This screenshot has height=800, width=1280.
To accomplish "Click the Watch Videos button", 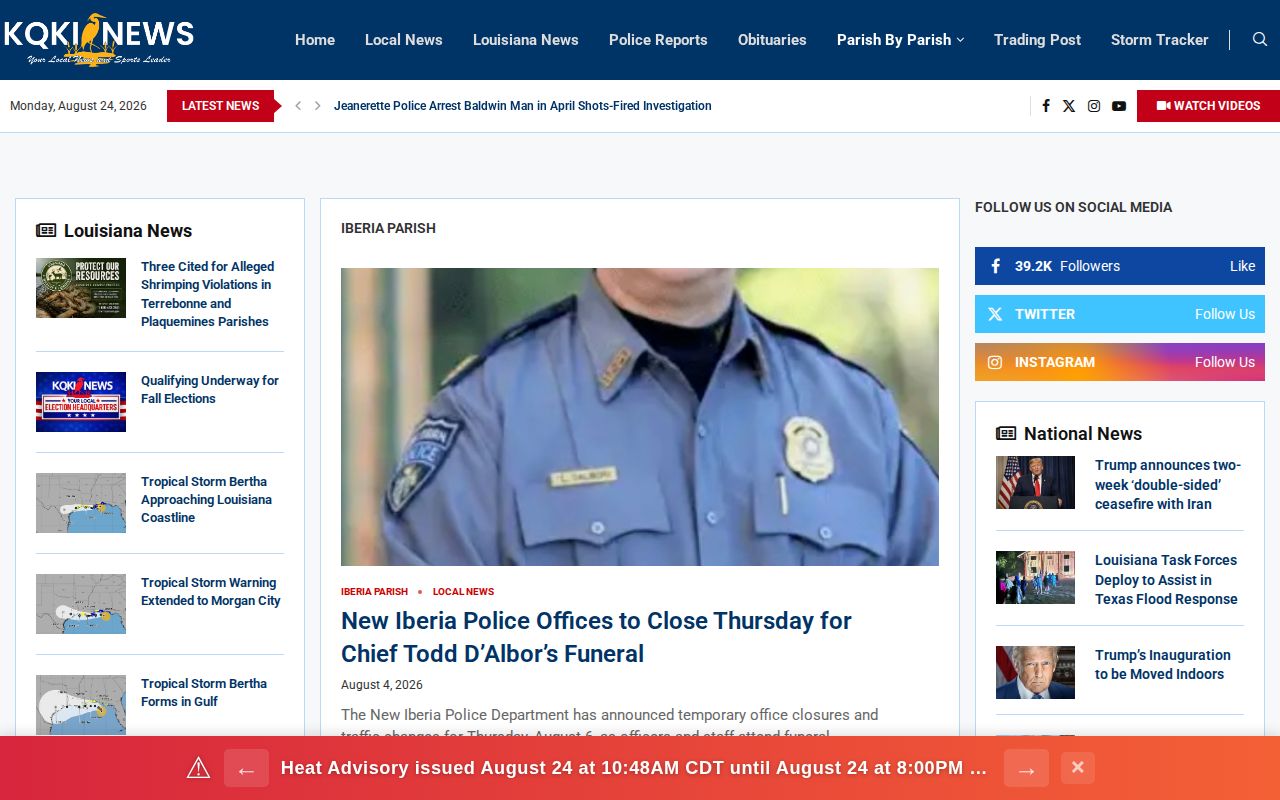I will 1208,106.
